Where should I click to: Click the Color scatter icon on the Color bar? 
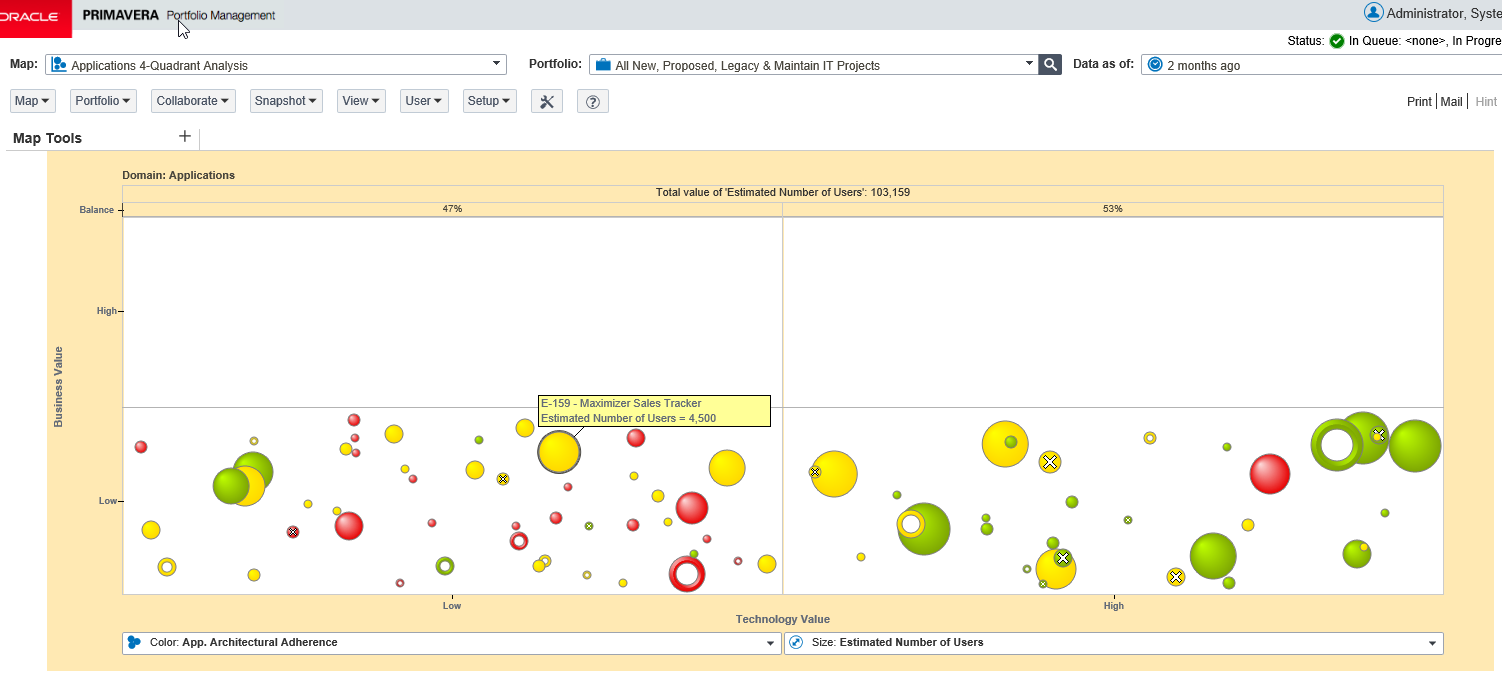[135, 643]
